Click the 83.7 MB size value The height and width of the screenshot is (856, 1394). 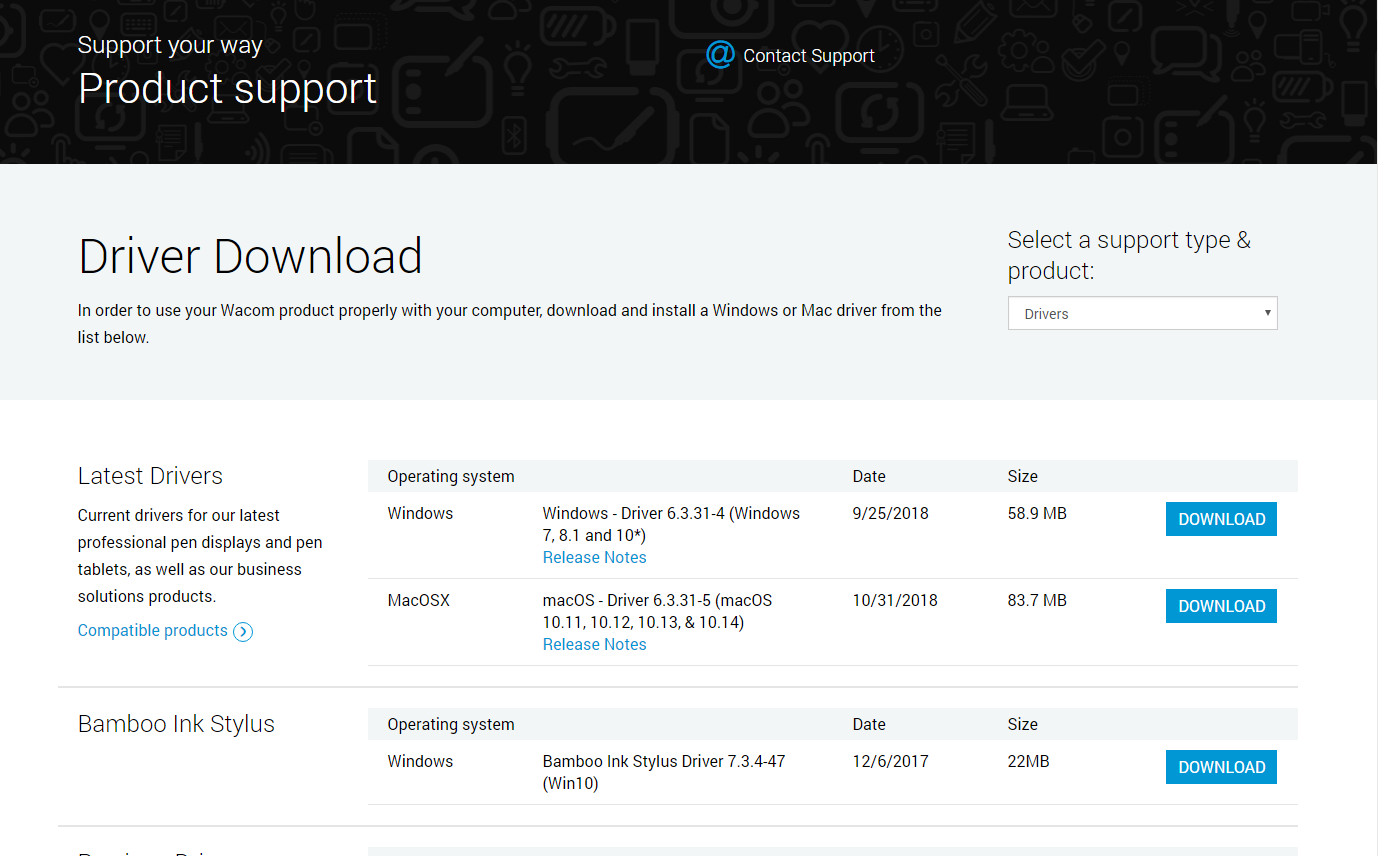coord(1037,600)
